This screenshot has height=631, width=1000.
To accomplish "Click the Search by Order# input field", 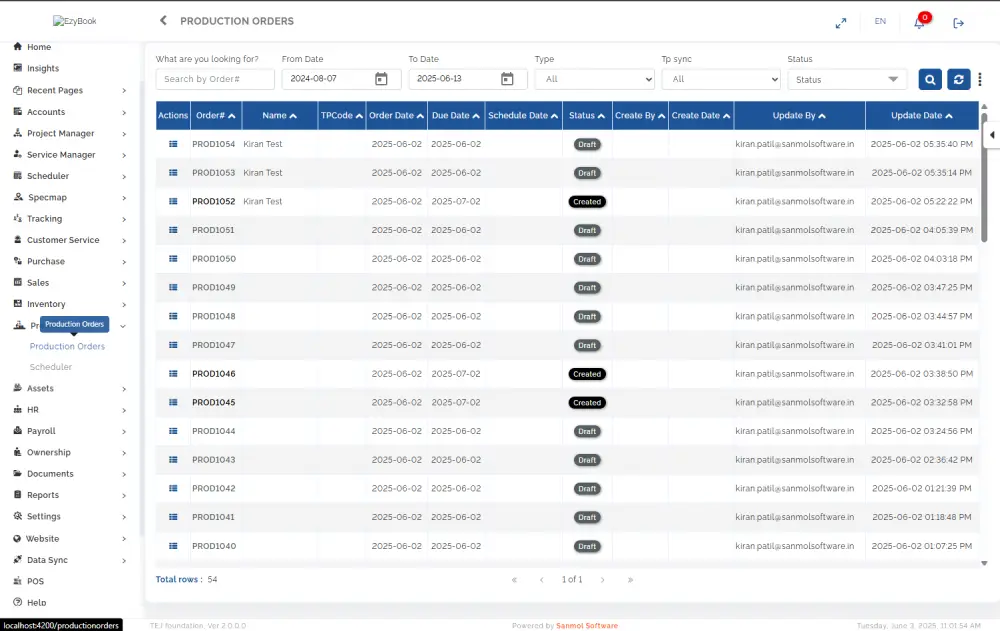I will coord(215,80).
